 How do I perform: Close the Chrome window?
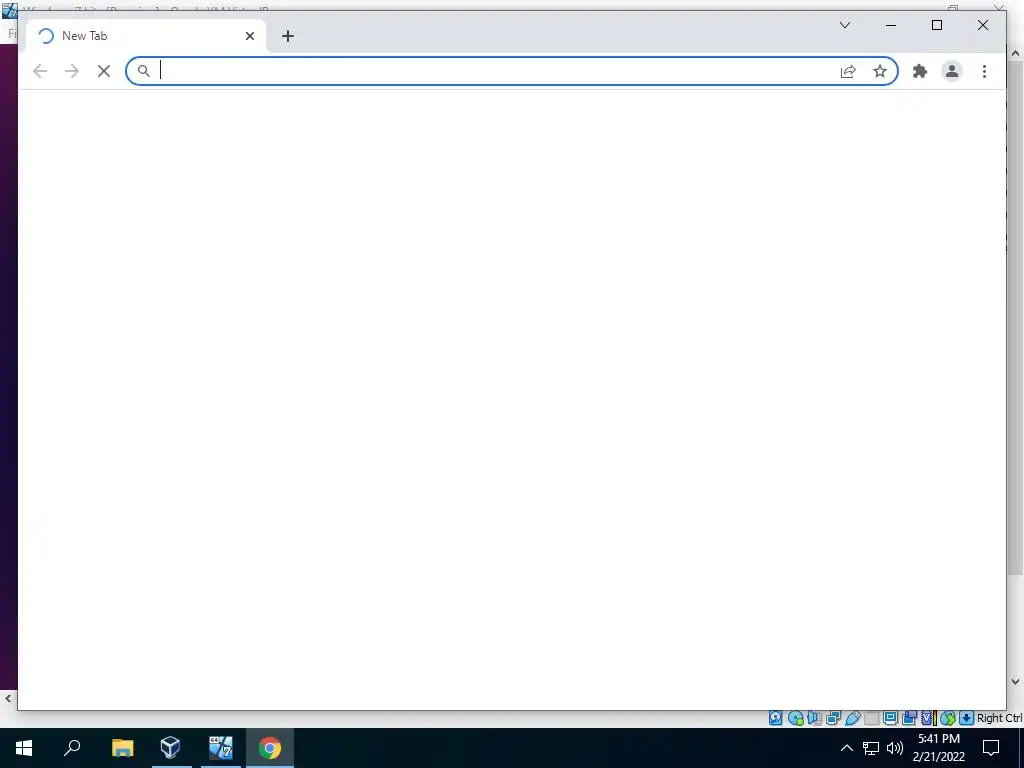coord(982,25)
